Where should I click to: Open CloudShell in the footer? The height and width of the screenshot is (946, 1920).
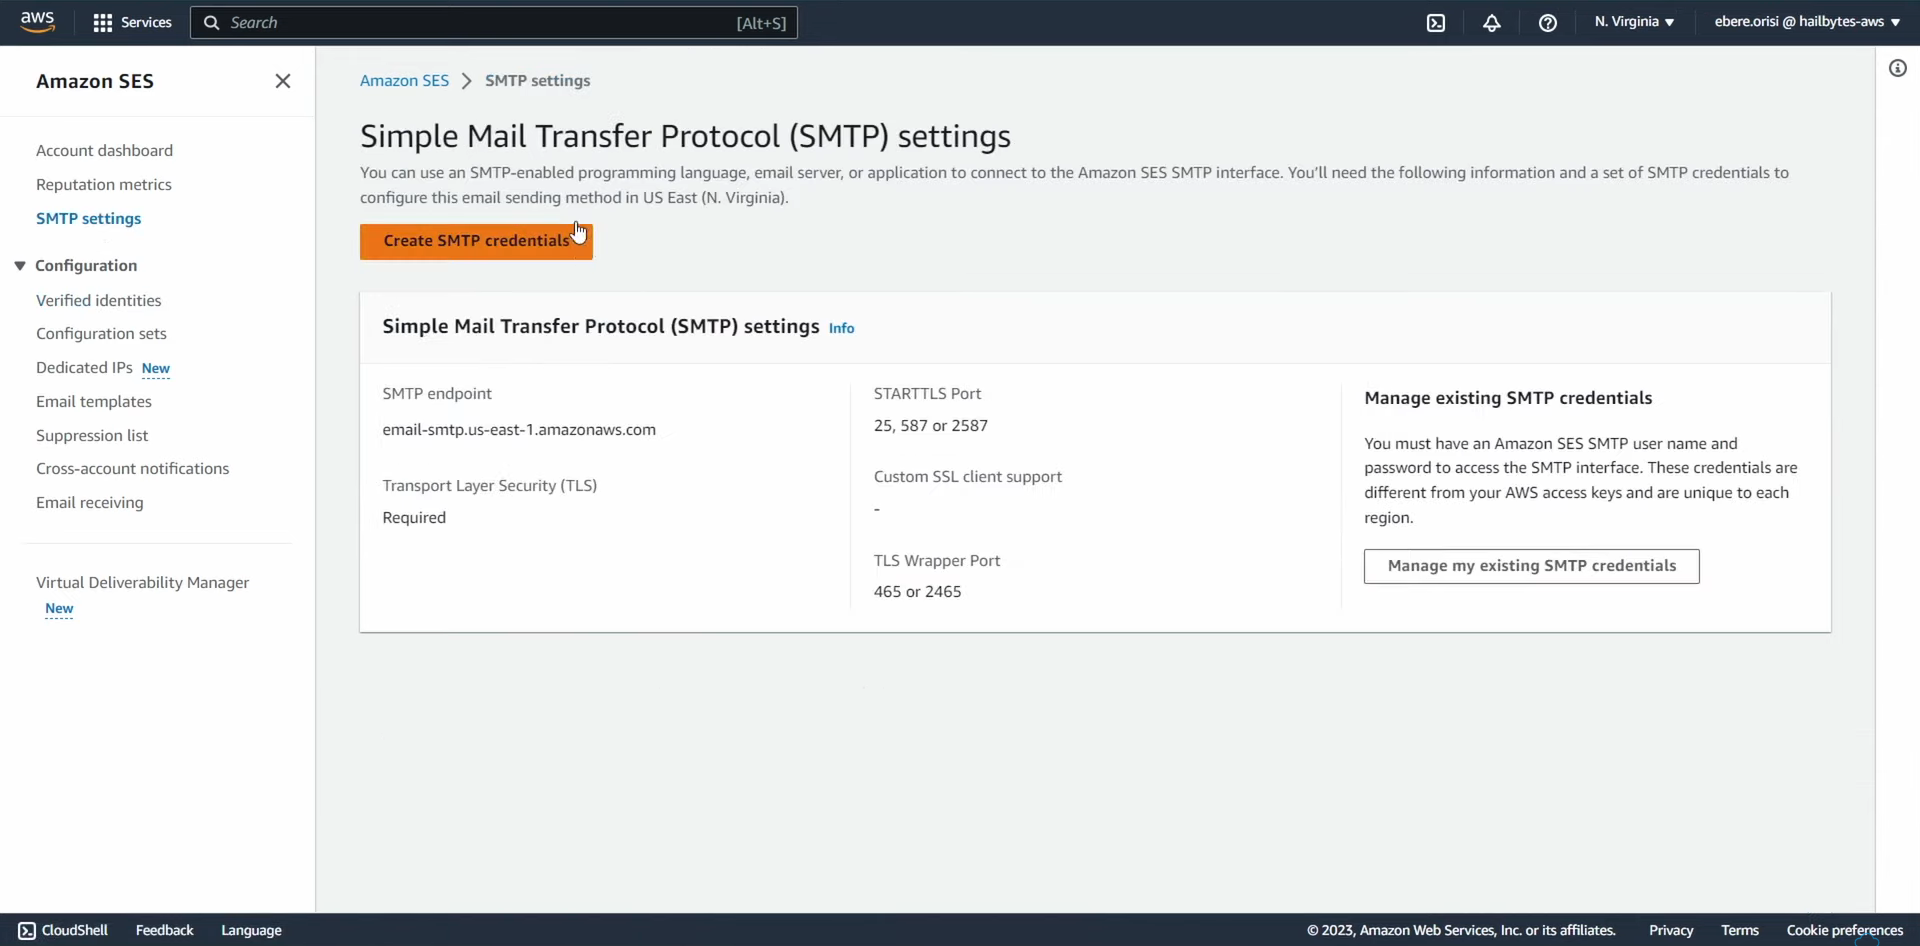click(63, 930)
